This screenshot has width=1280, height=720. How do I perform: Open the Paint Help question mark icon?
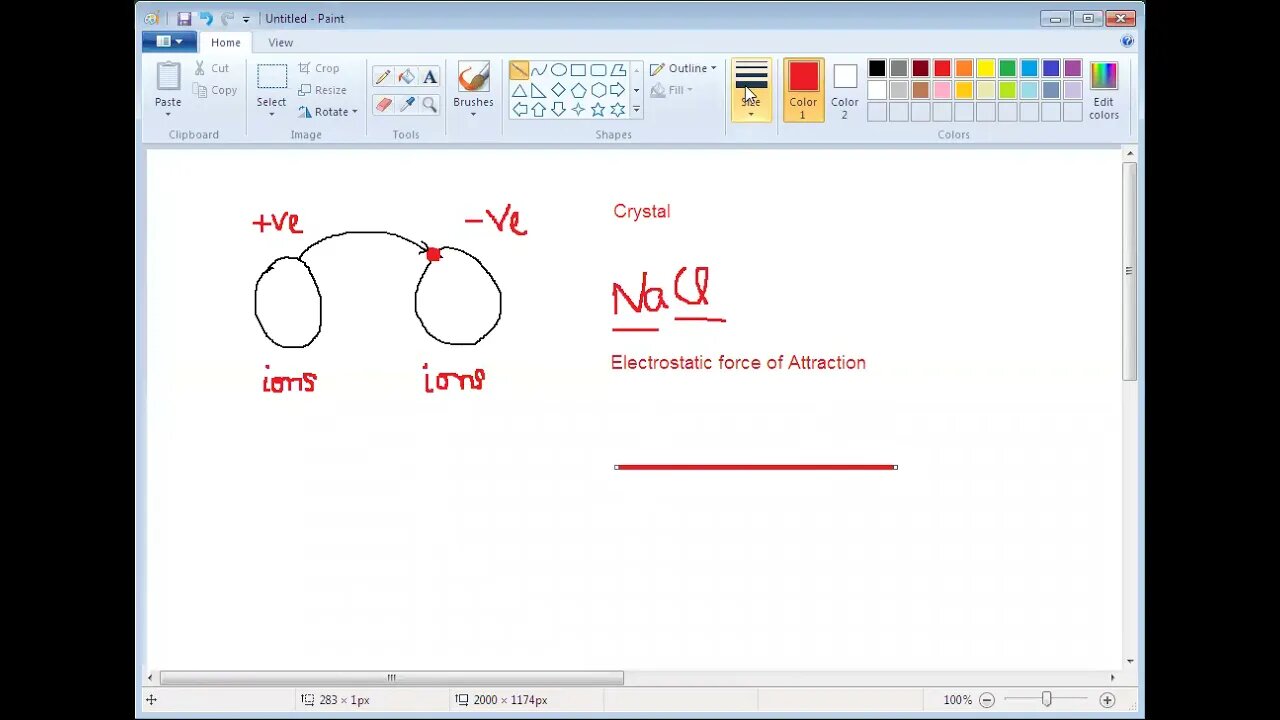click(x=1127, y=41)
